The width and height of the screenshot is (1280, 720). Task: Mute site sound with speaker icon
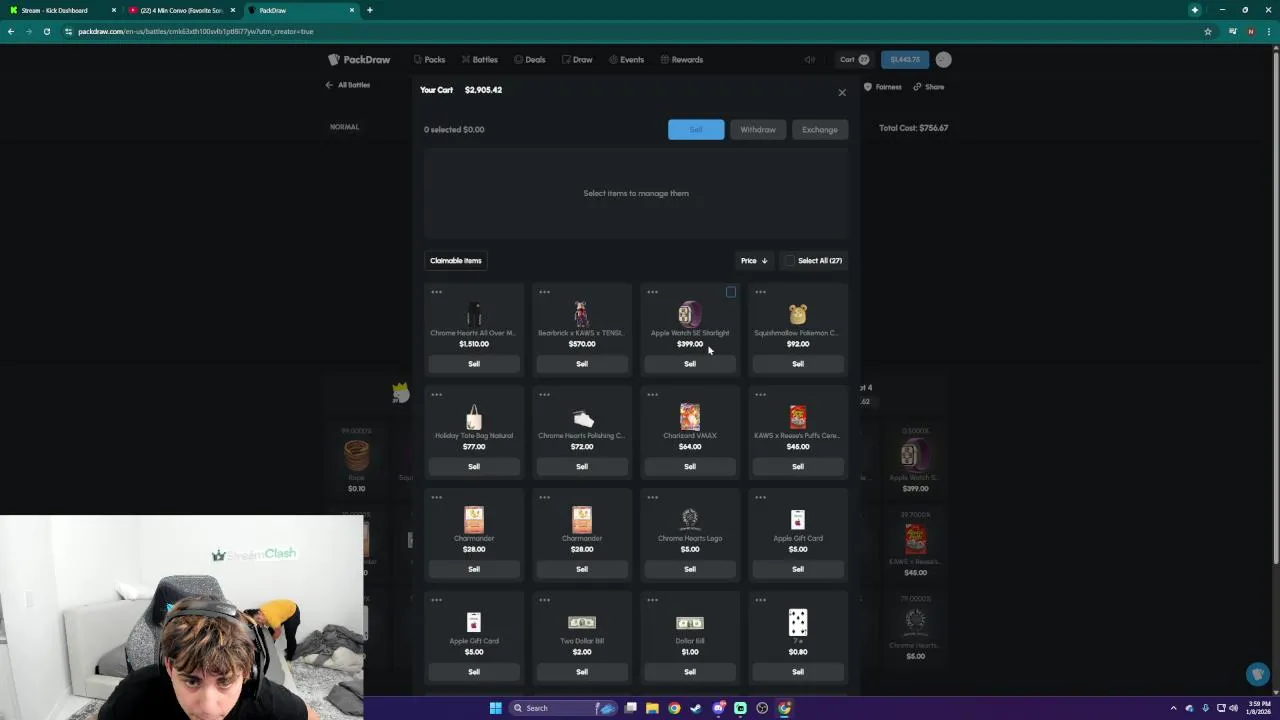tap(810, 60)
